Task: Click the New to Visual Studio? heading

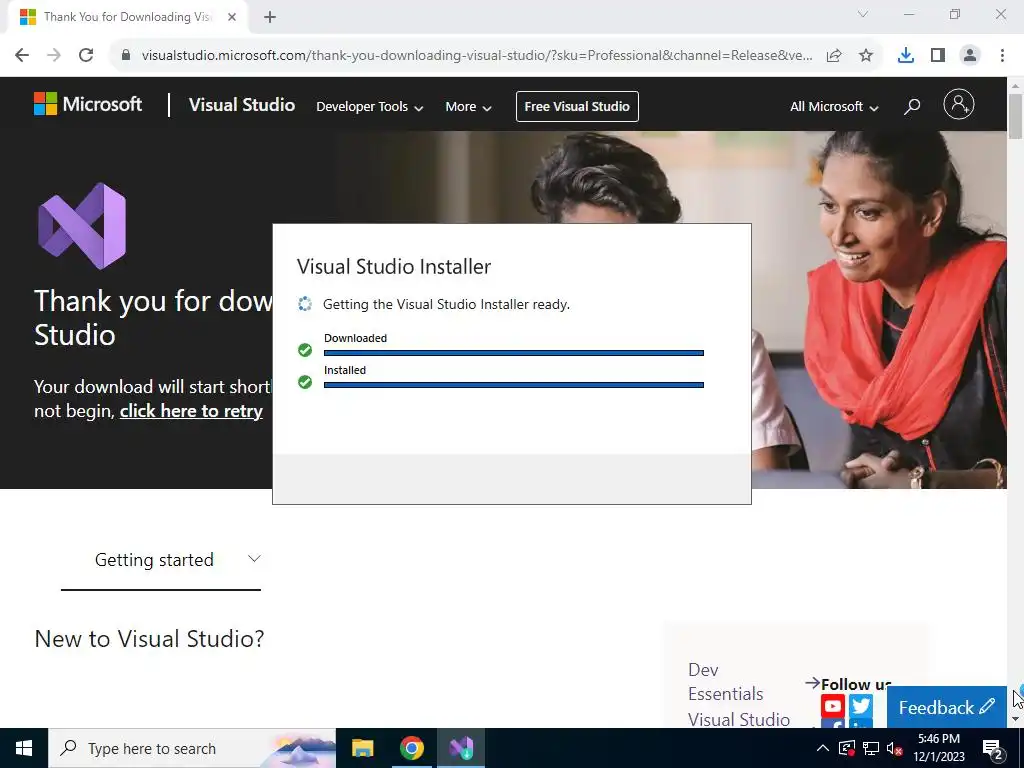Action: (x=150, y=639)
